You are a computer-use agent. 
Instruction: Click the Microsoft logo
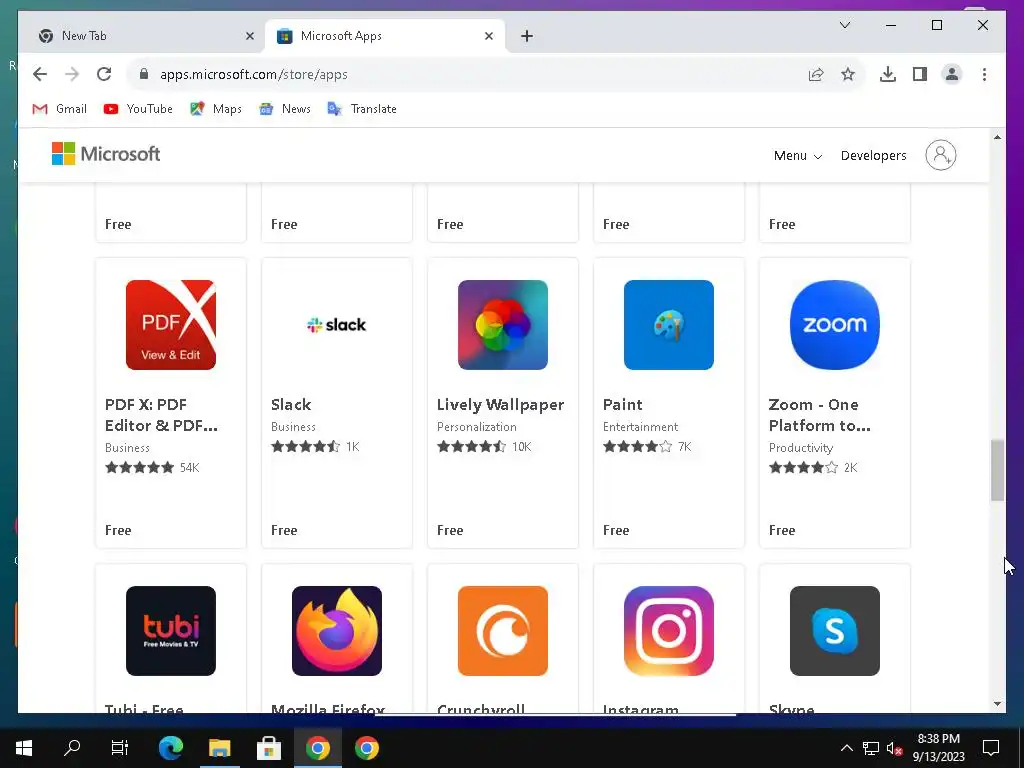(x=106, y=154)
